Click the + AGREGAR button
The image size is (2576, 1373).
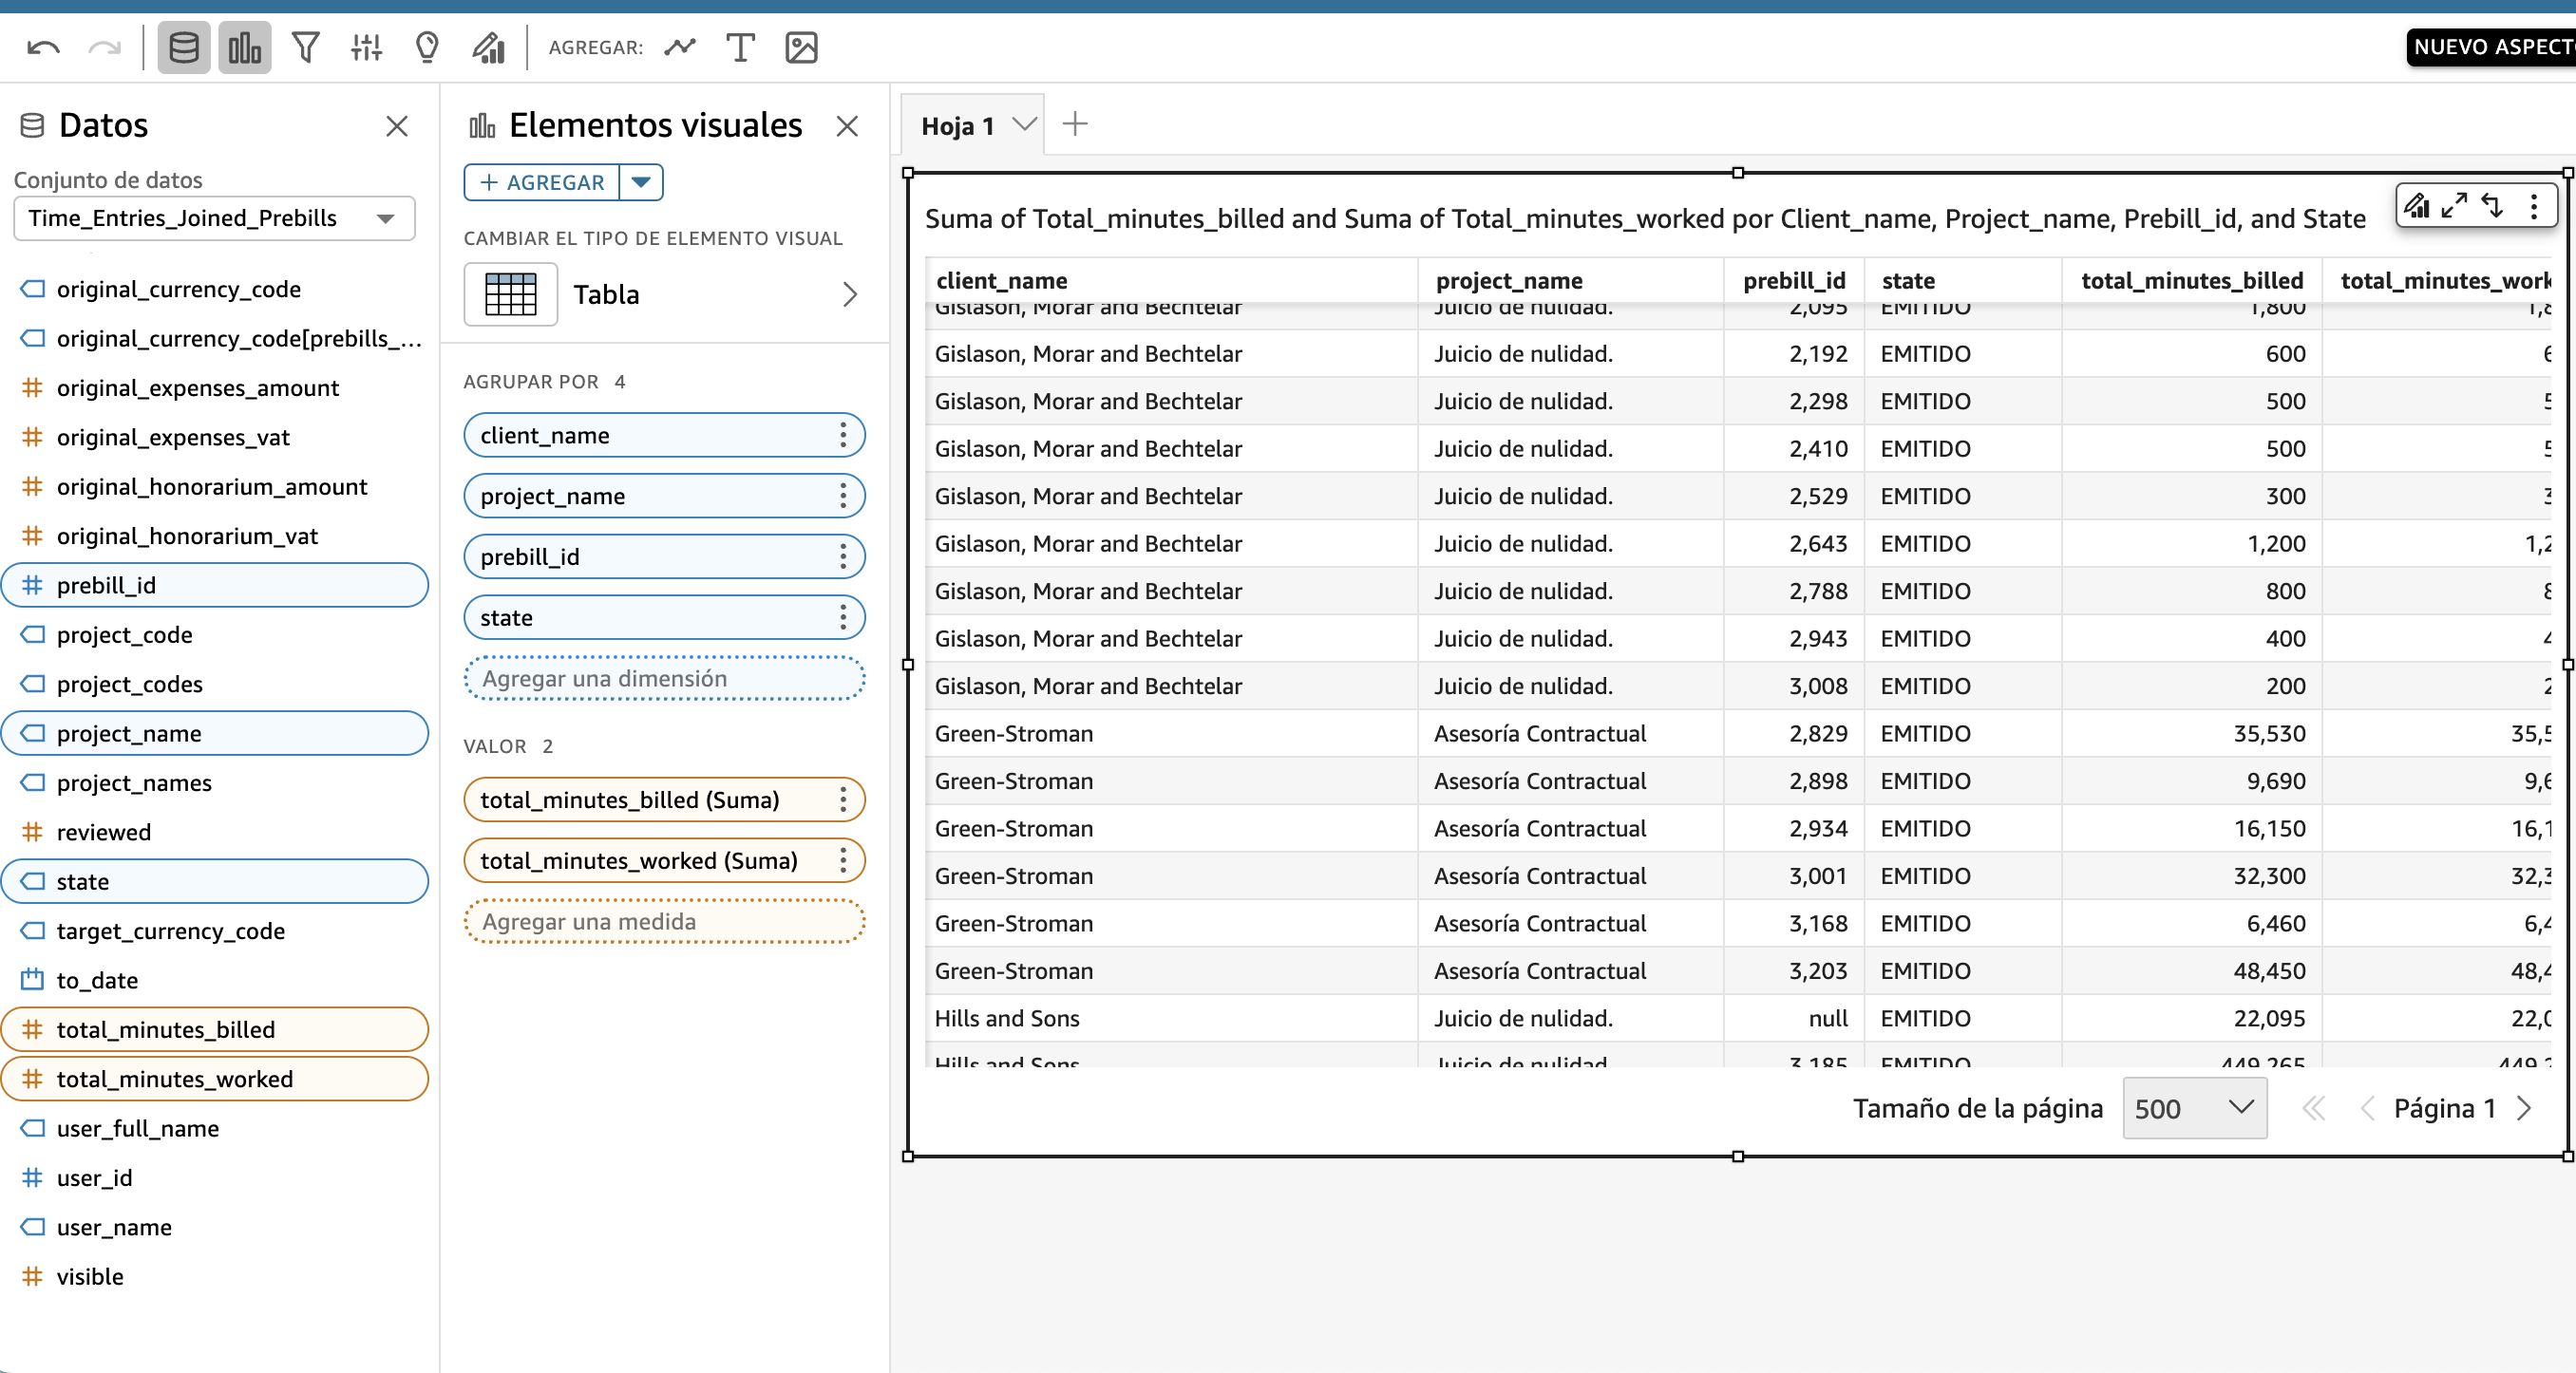tap(542, 182)
